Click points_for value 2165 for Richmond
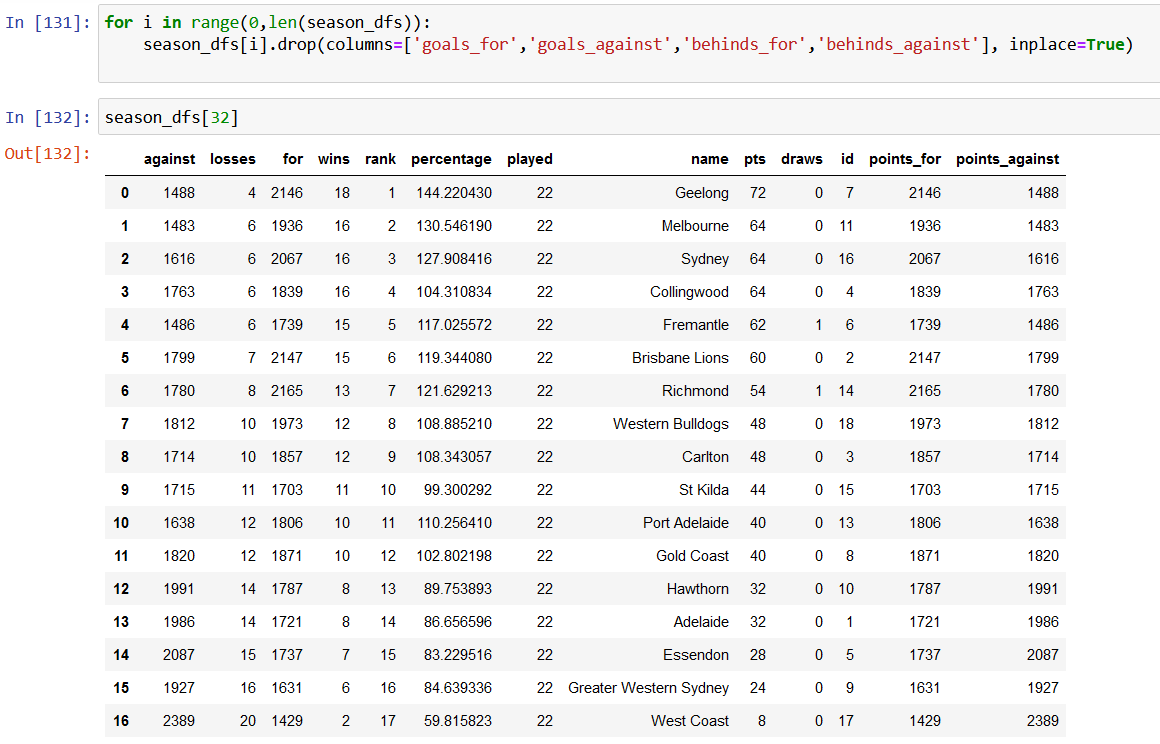This screenshot has height=744, width=1160. [925, 390]
